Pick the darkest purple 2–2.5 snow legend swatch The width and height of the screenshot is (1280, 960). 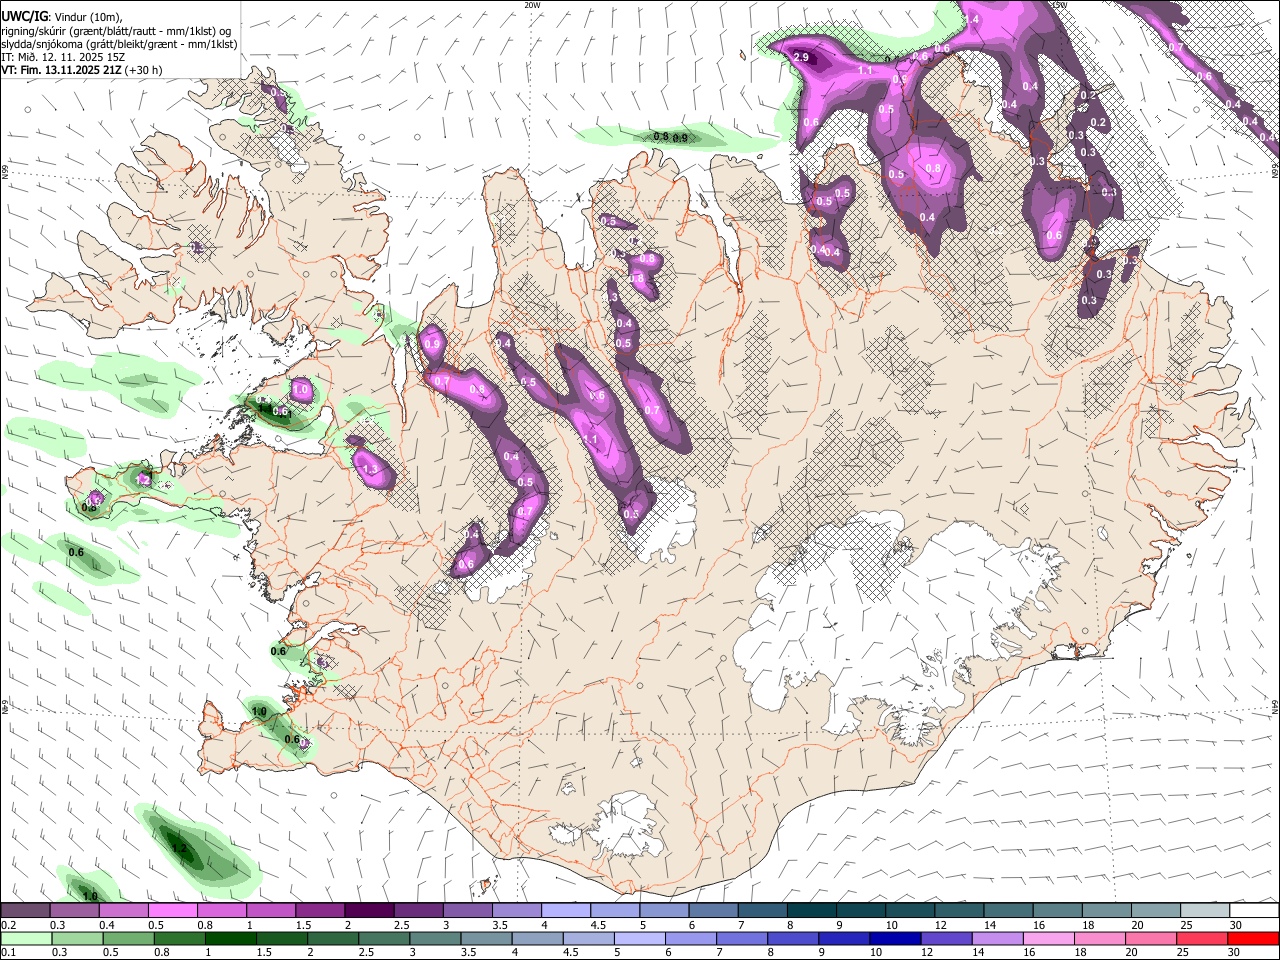pyautogui.click(x=369, y=911)
